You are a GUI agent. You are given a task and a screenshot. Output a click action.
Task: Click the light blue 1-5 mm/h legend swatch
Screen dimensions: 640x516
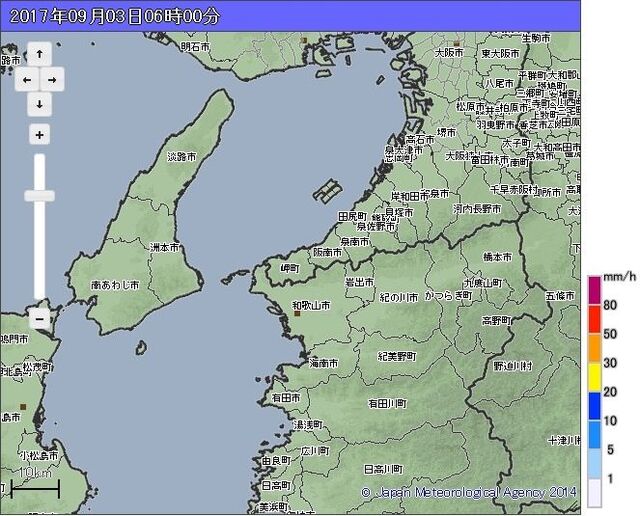(594, 464)
